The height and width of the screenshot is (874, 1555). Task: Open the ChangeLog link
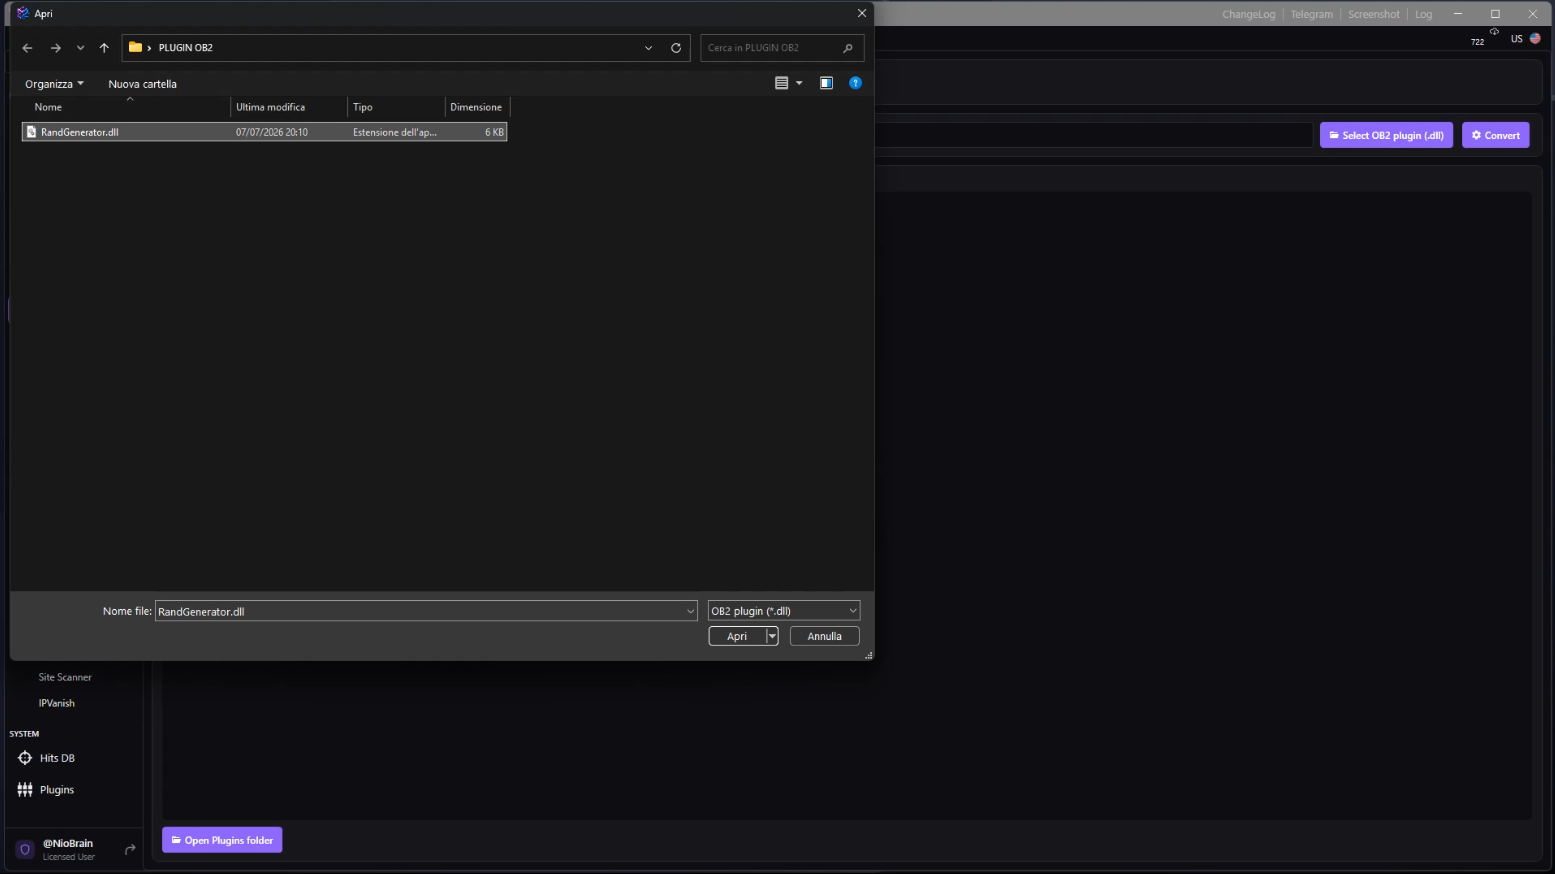click(1248, 14)
